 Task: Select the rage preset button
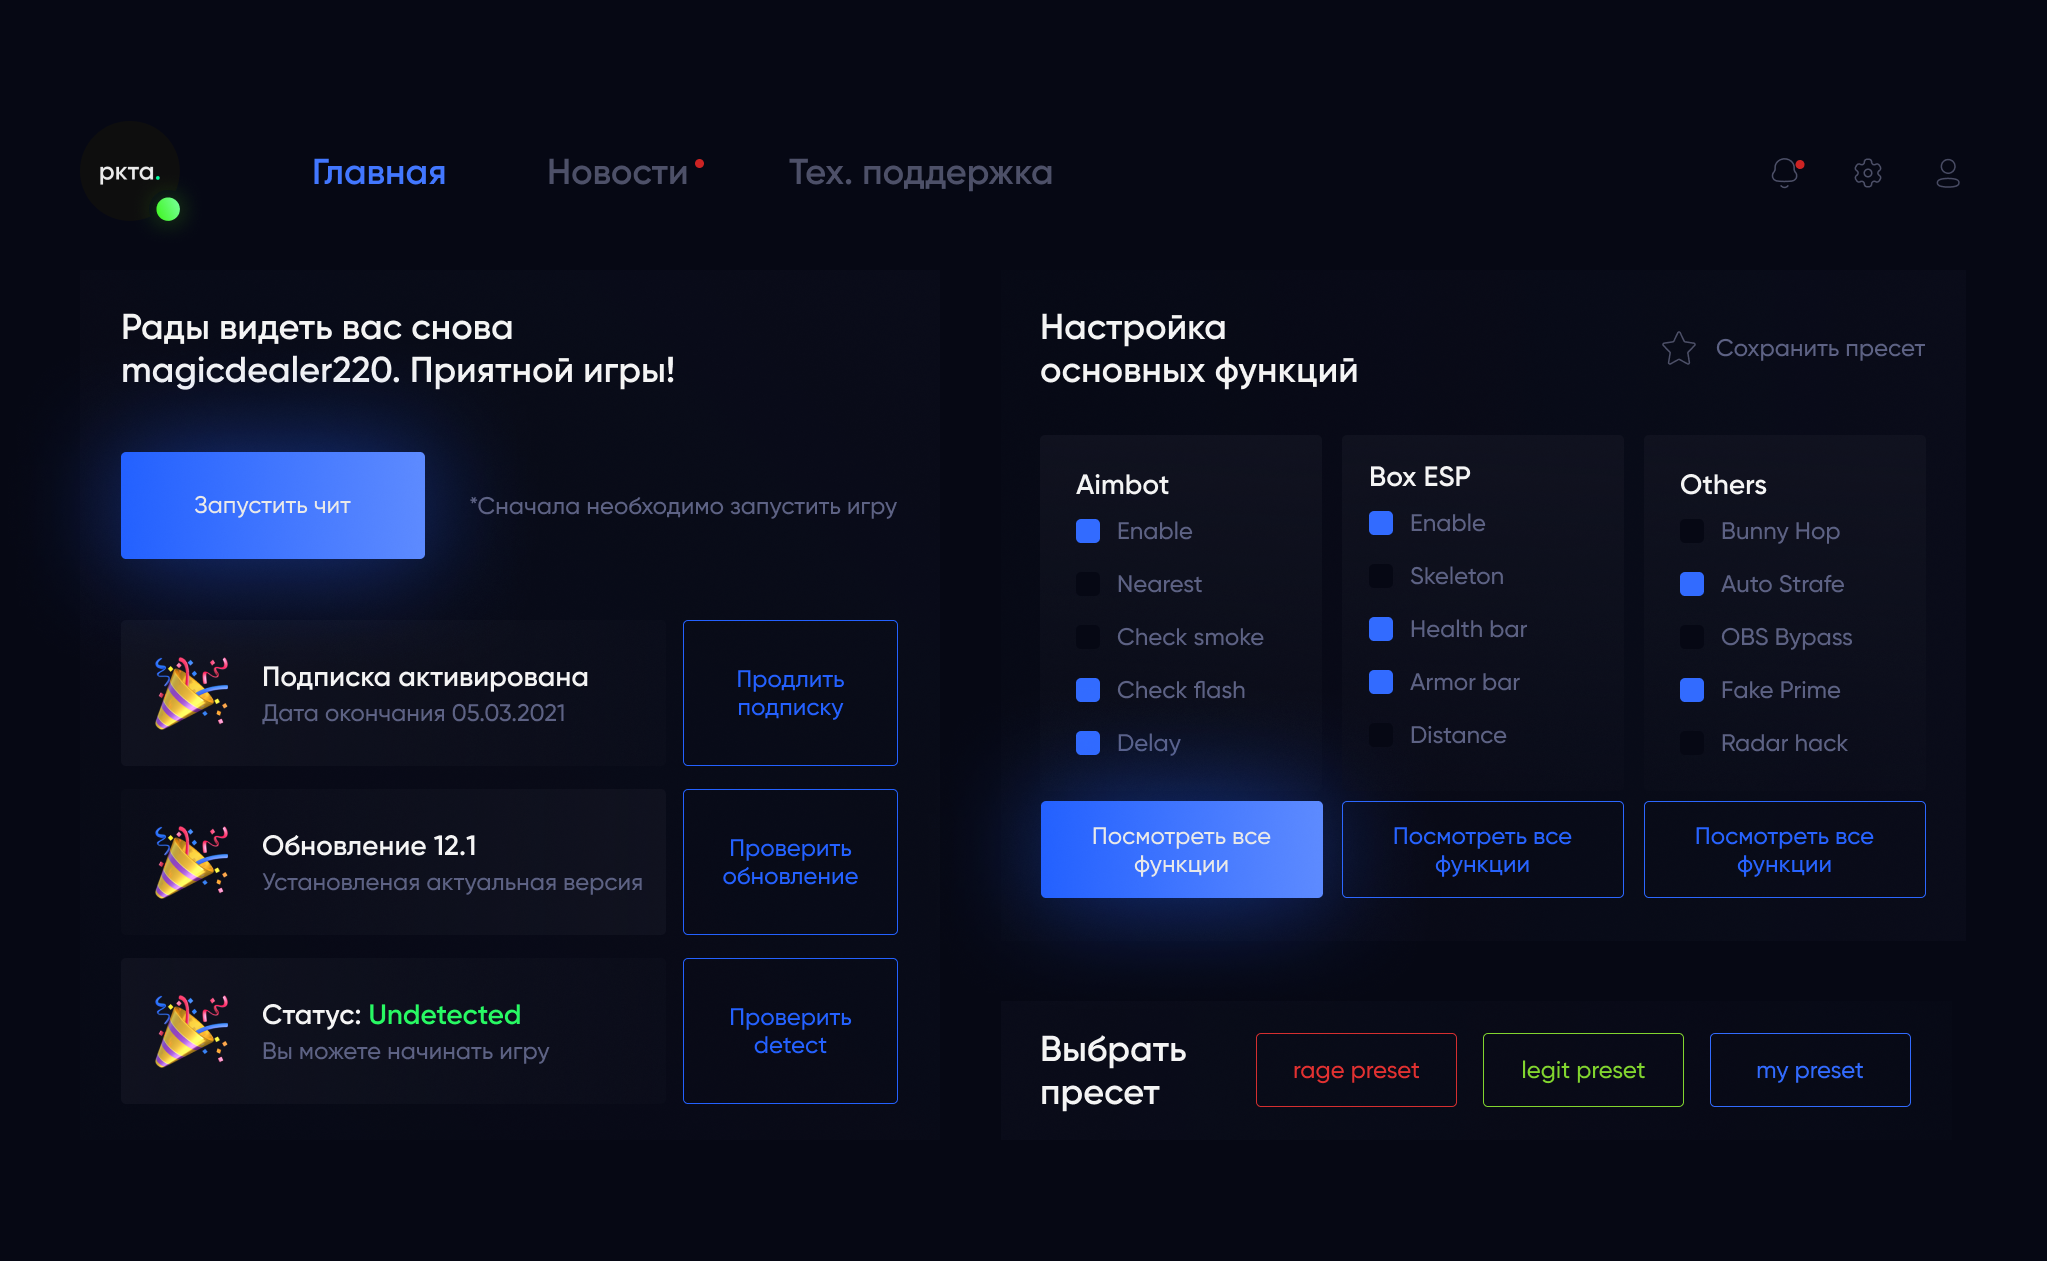[1356, 1070]
